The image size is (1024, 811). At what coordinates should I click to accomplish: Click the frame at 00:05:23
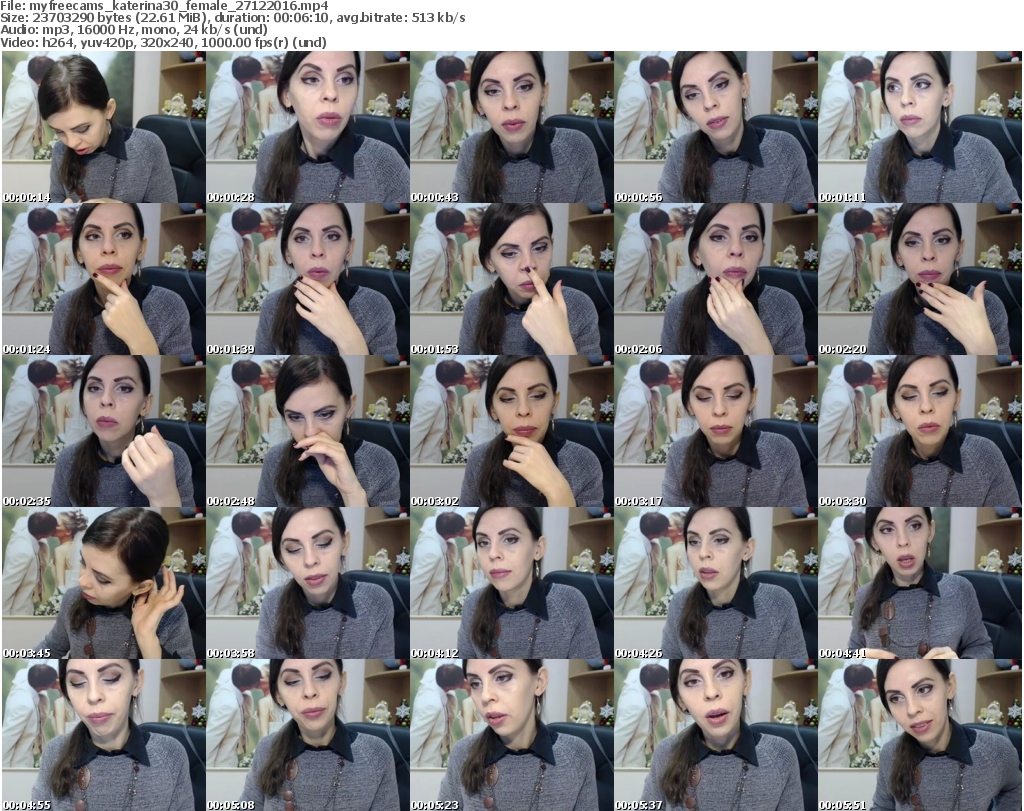coord(511,735)
